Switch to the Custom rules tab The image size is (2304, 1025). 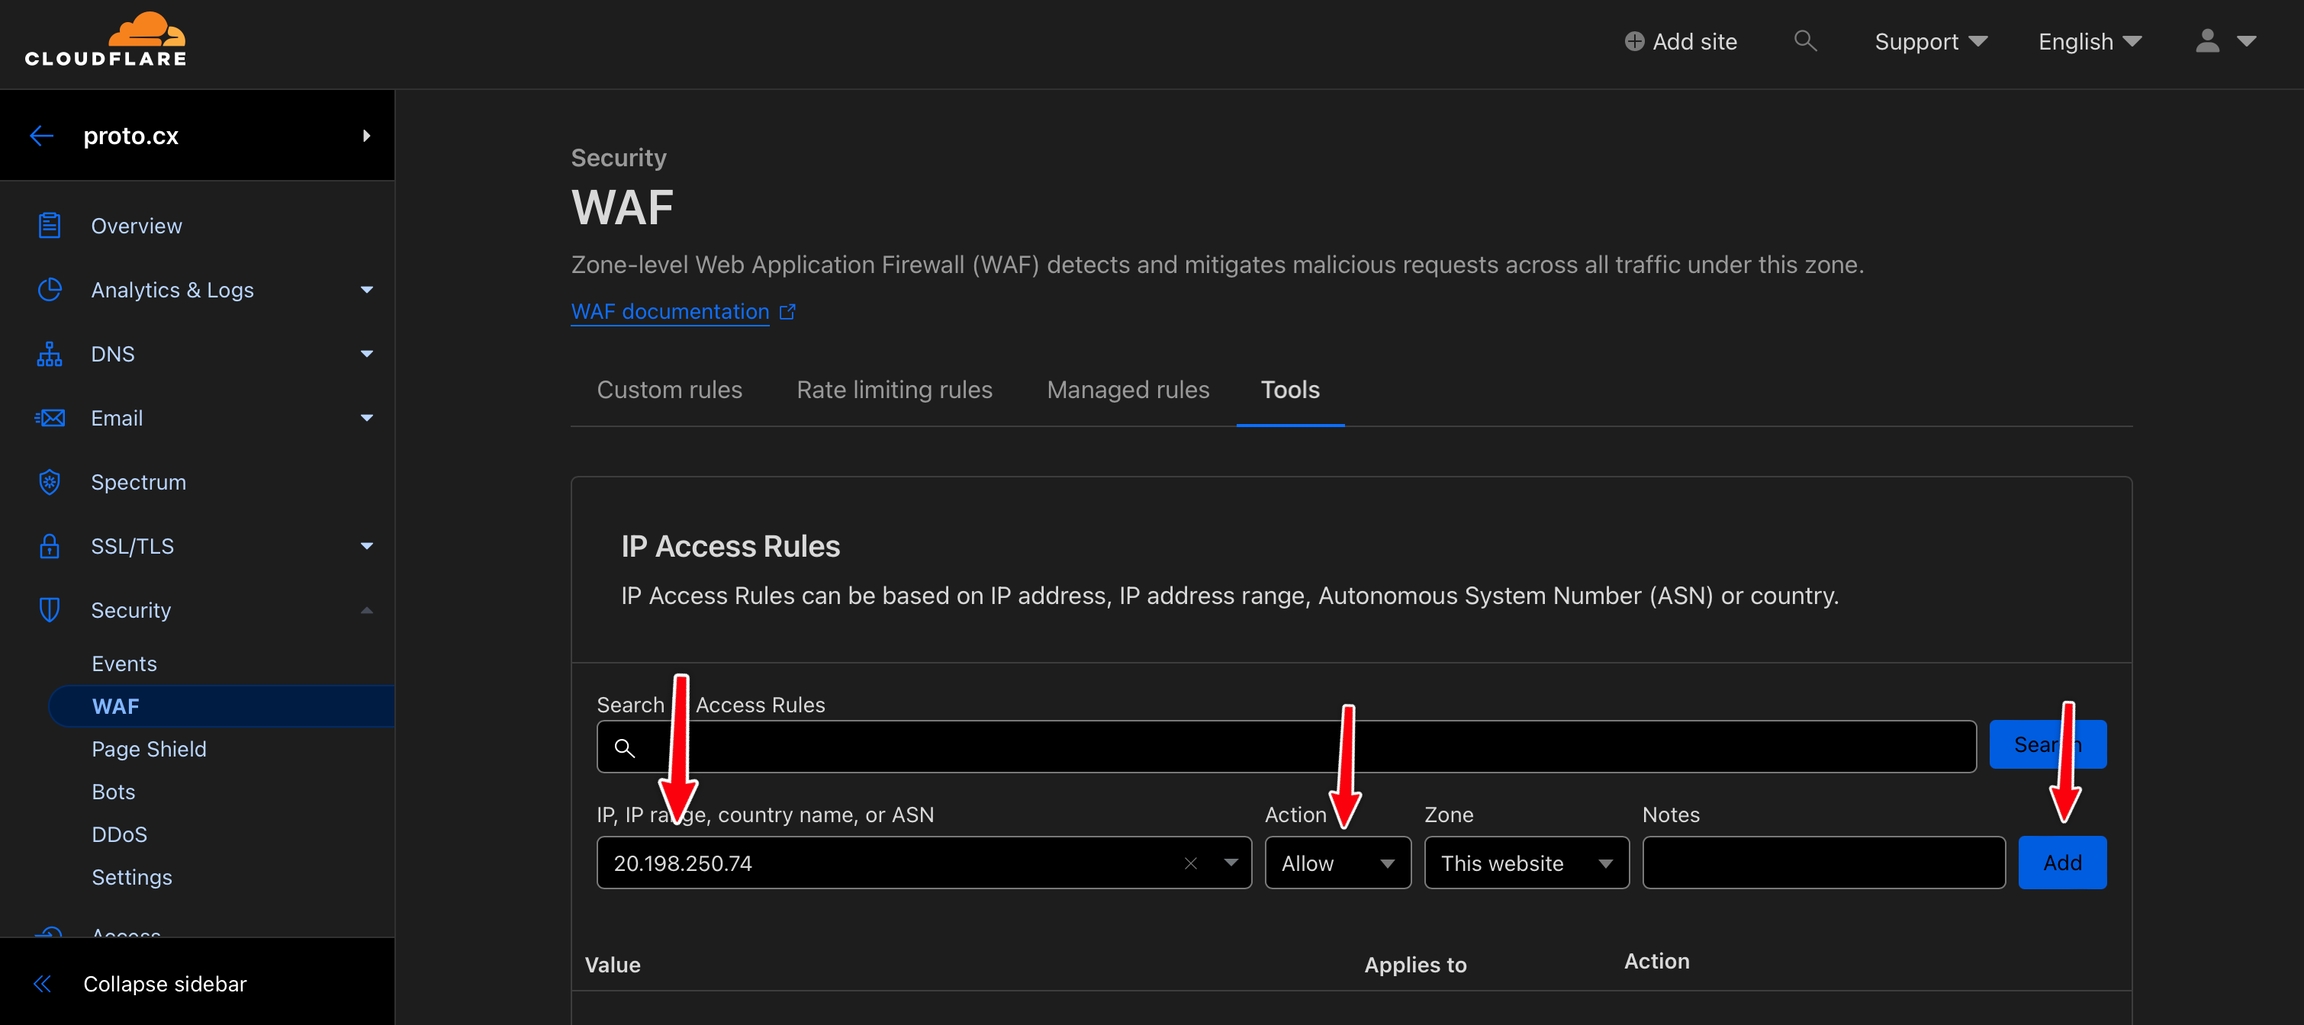coord(669,390)
